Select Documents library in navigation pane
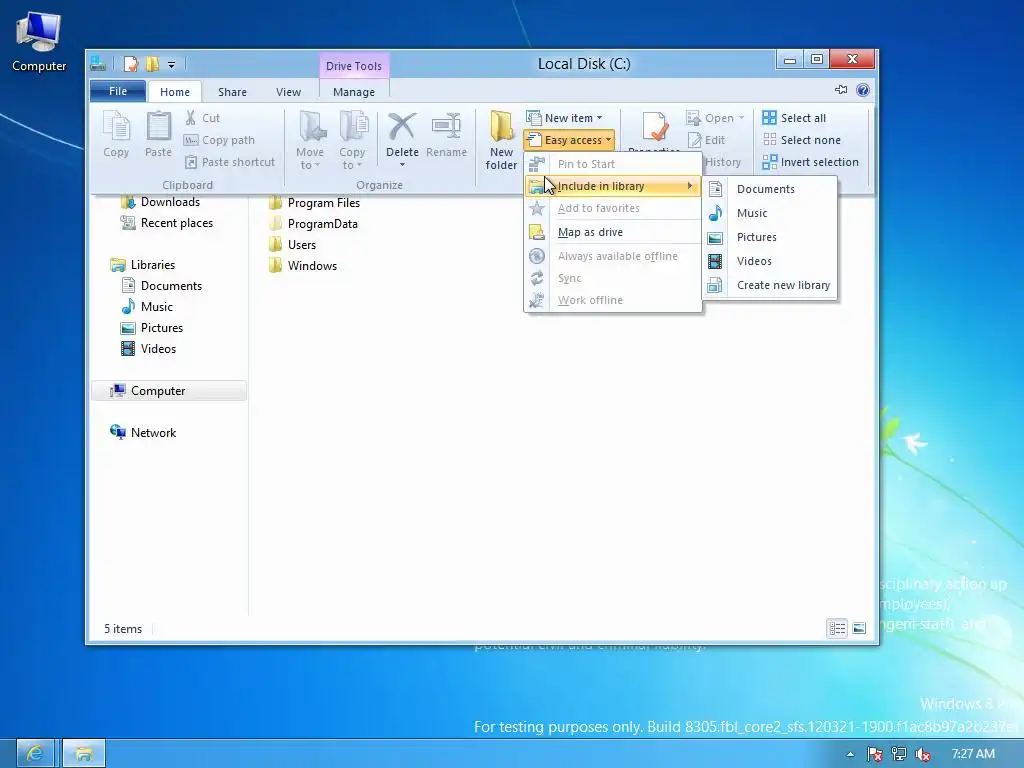 [x=162, y=286]
